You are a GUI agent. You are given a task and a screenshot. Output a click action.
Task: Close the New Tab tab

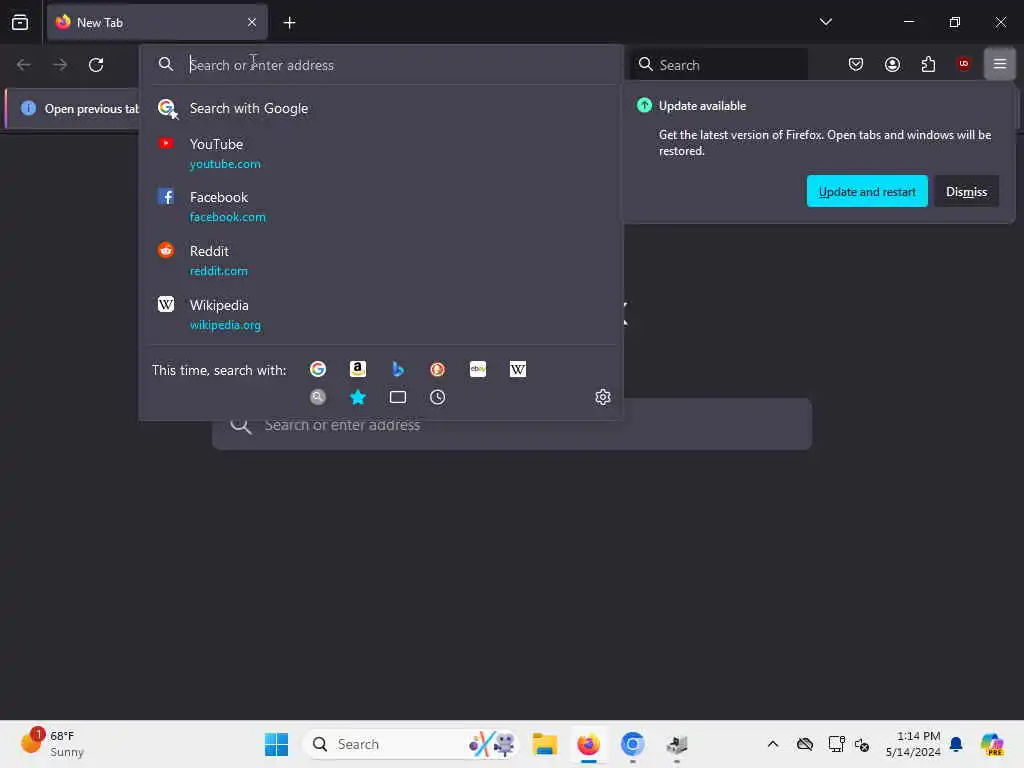click(x=251, y=22)
